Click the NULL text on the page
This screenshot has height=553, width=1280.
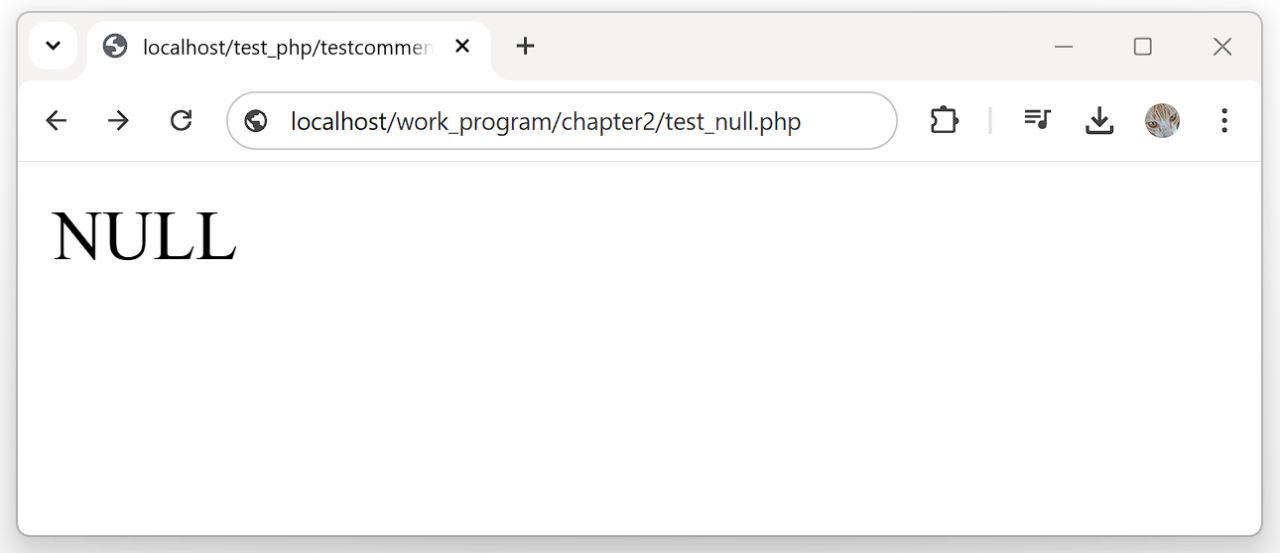coord(144,237)
